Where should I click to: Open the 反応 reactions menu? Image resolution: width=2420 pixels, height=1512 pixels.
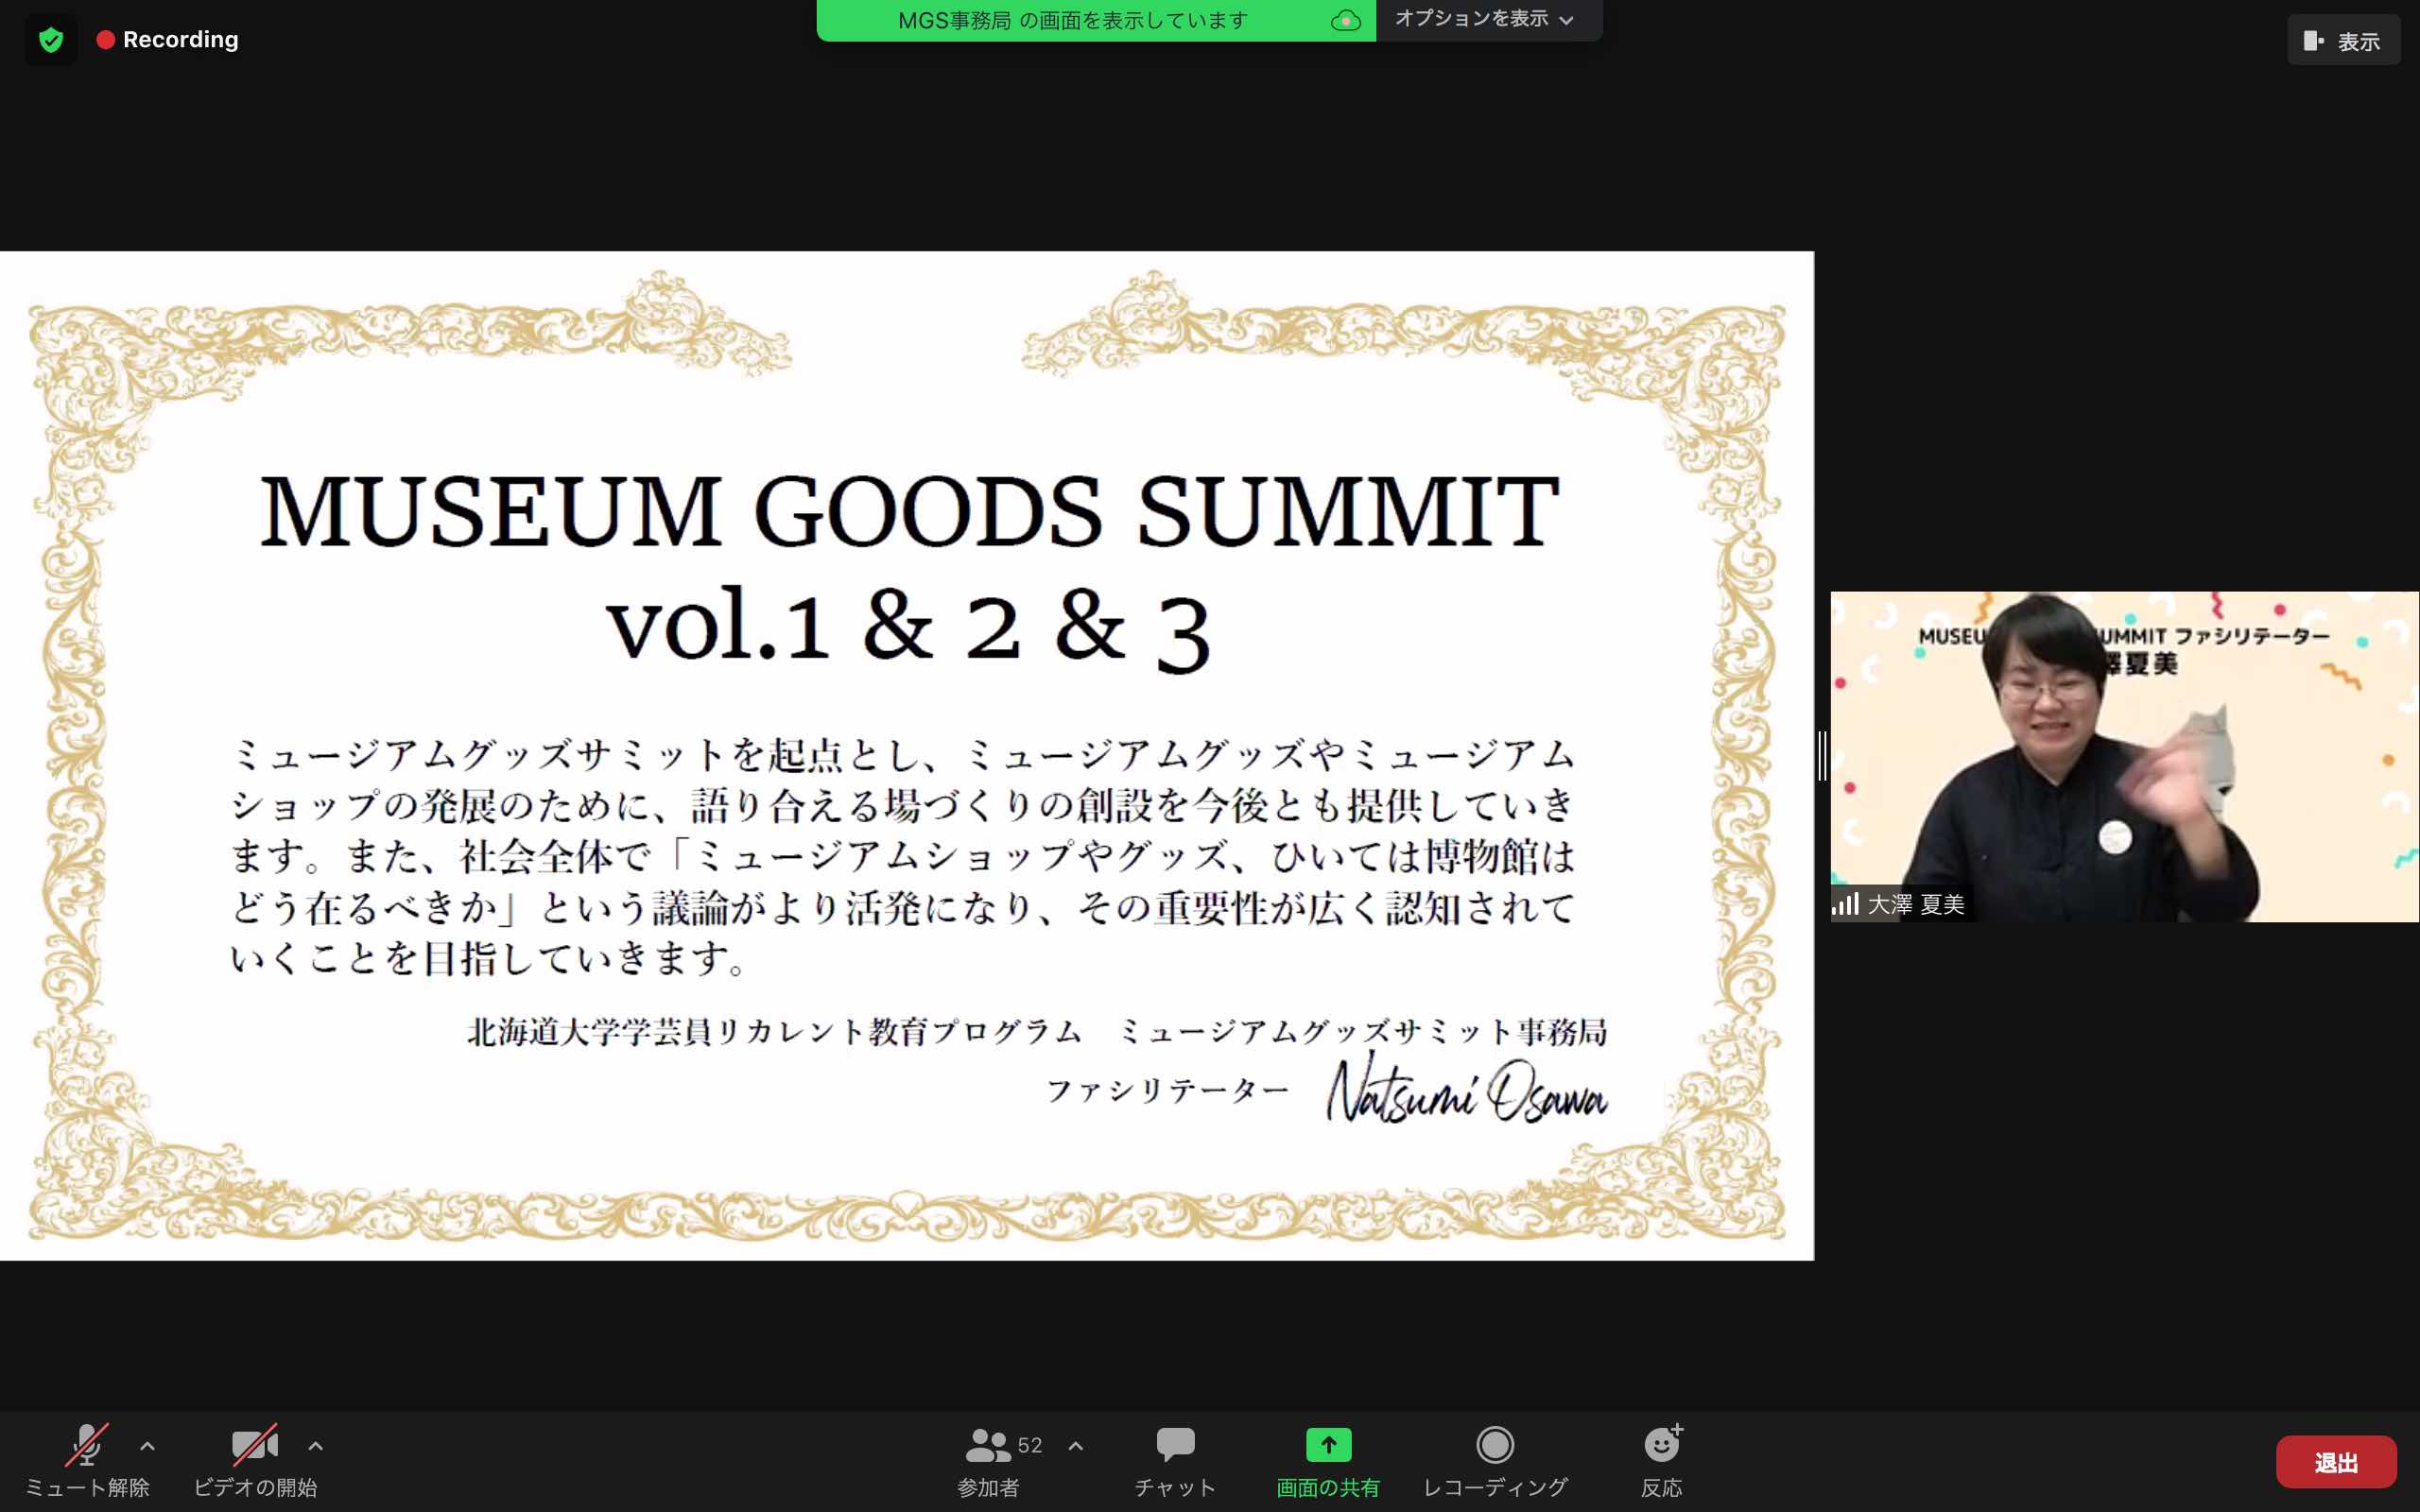[1662, 1460]
